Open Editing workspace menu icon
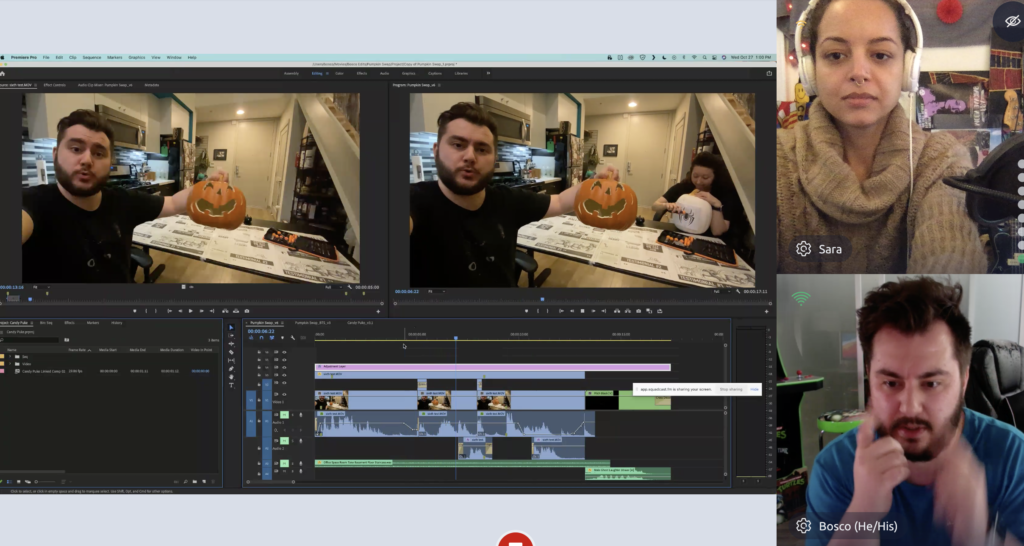1024x546 pixels. pos(327,74)
